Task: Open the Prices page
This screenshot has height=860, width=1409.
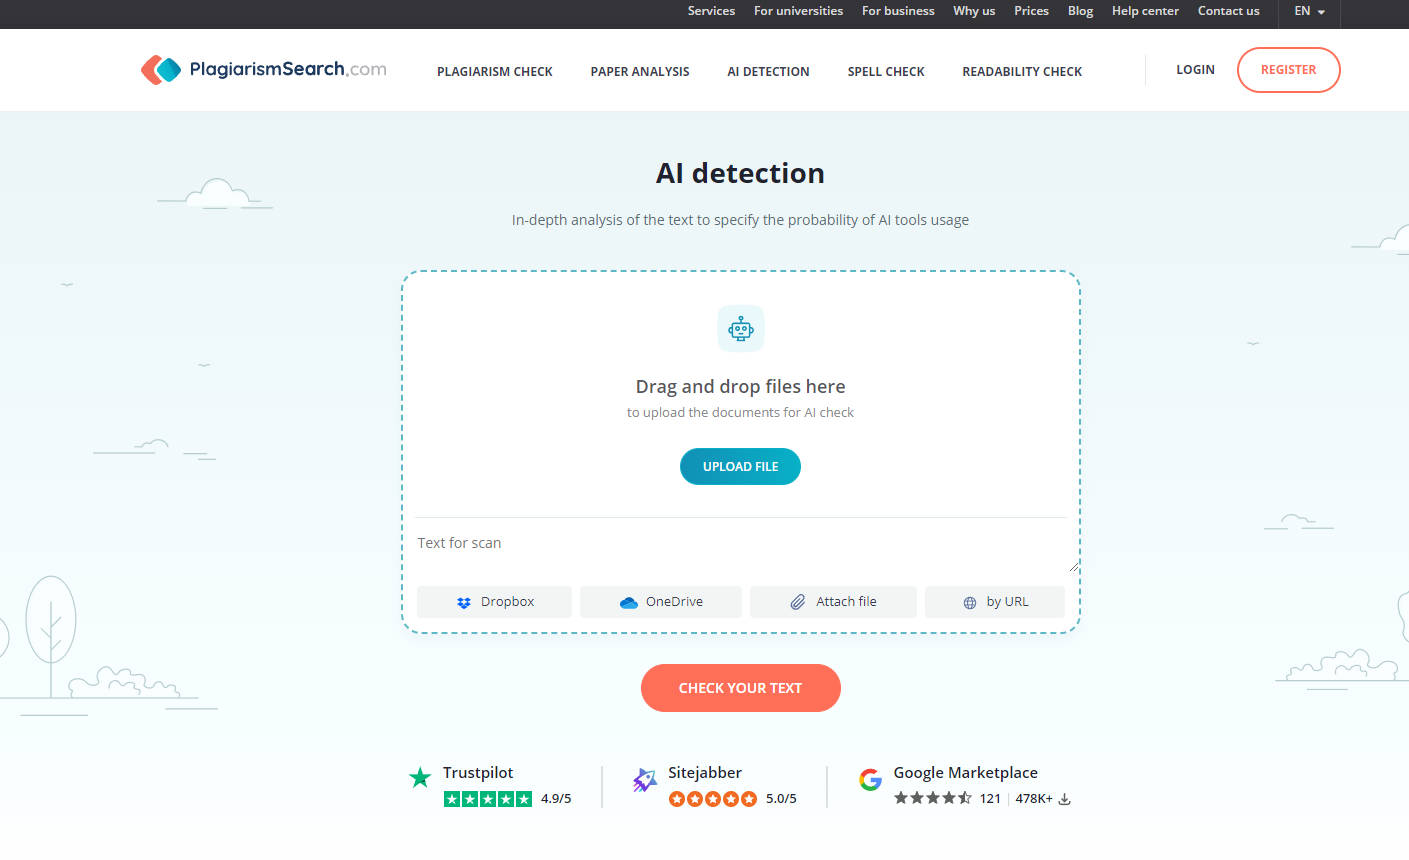Action: click(x=1031, y=11)
